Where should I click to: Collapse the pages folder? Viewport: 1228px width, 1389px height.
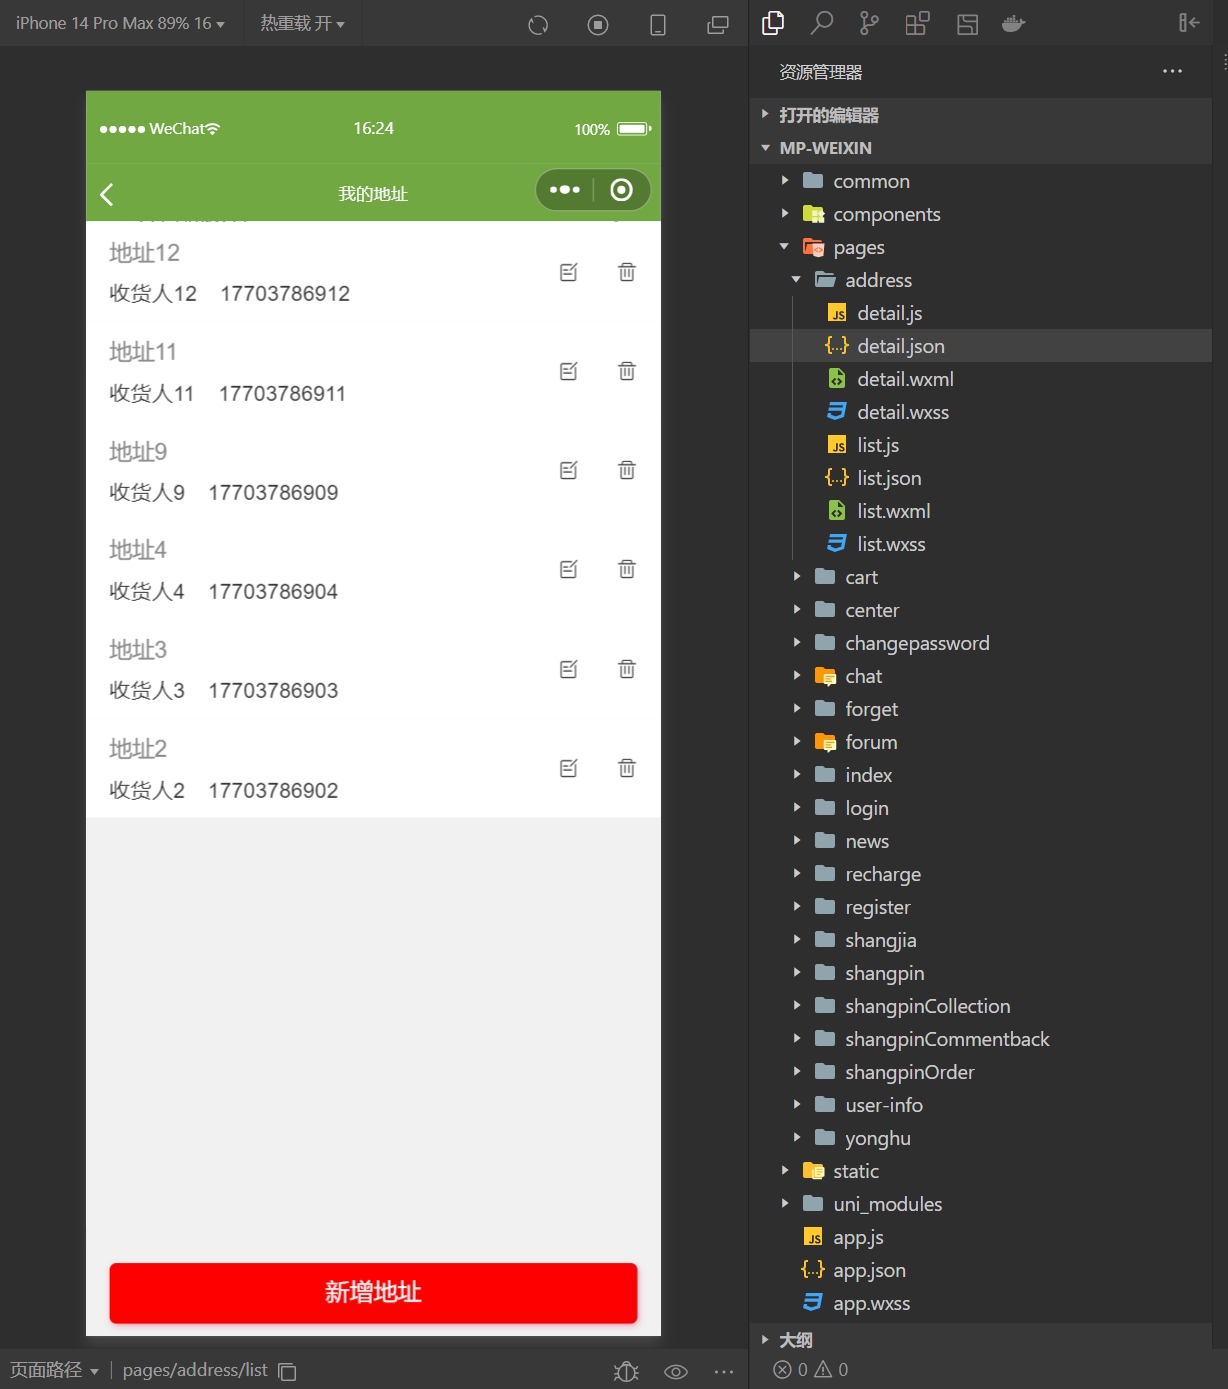(980, 247)
